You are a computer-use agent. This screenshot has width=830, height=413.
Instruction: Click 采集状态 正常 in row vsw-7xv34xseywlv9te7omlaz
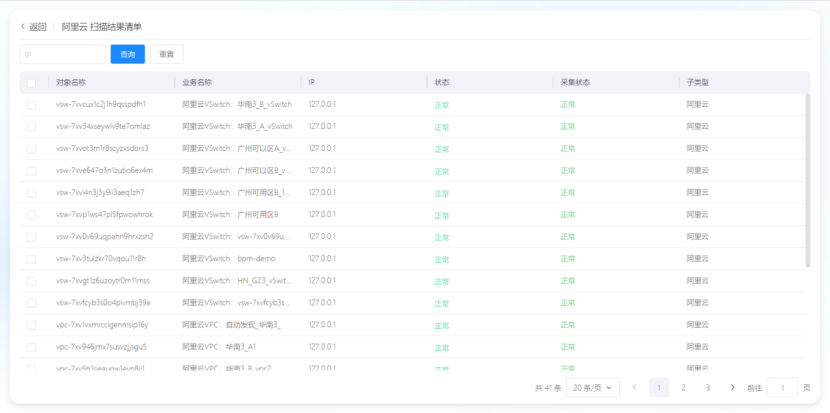point(568,127)
